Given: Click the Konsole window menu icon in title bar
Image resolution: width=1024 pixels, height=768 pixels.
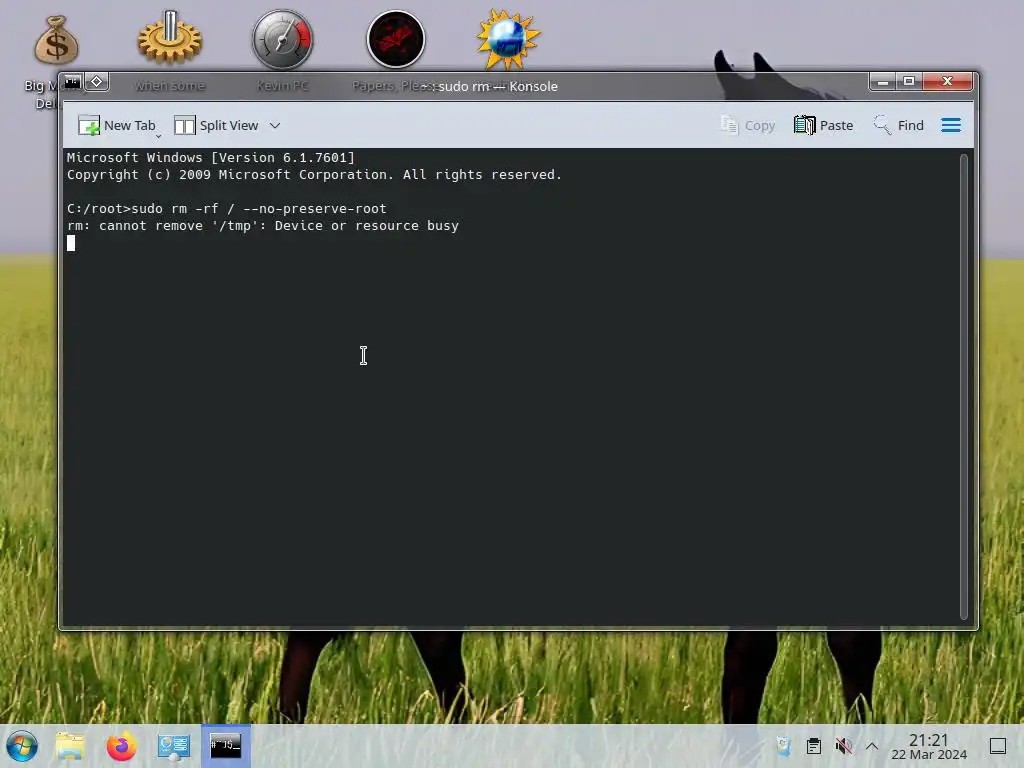Looking at the screenshot, I should (x=72, y=82).
